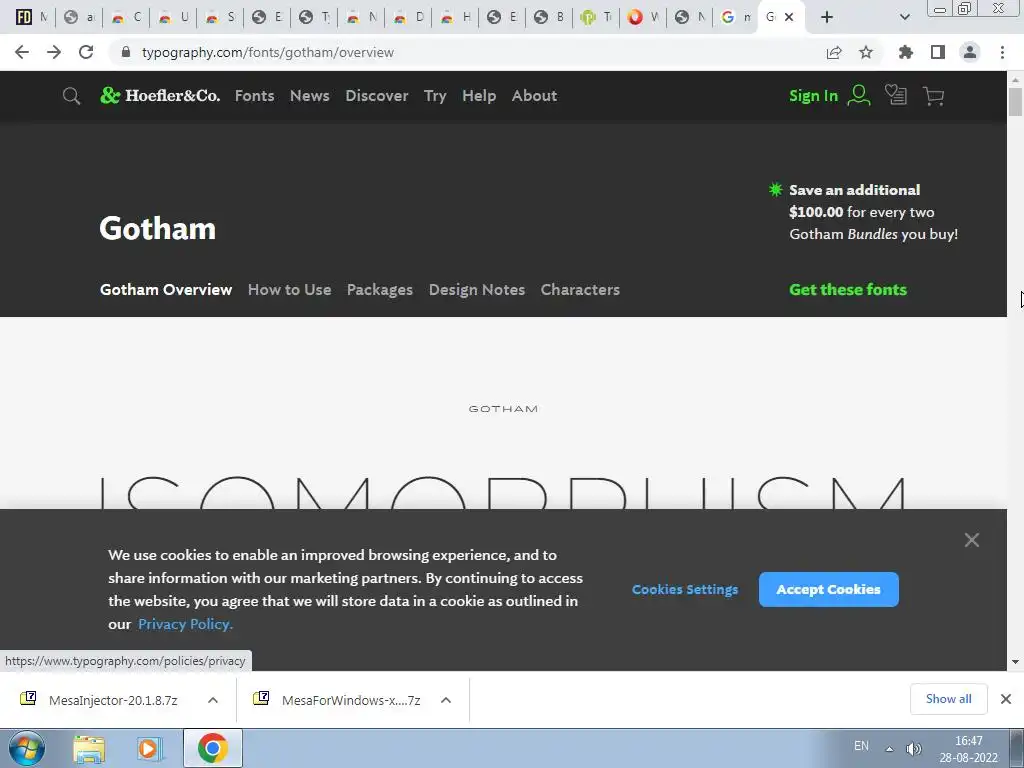Click the volume speaker tray icon
The image size is (1024, 768).
[x=914, y=748]
